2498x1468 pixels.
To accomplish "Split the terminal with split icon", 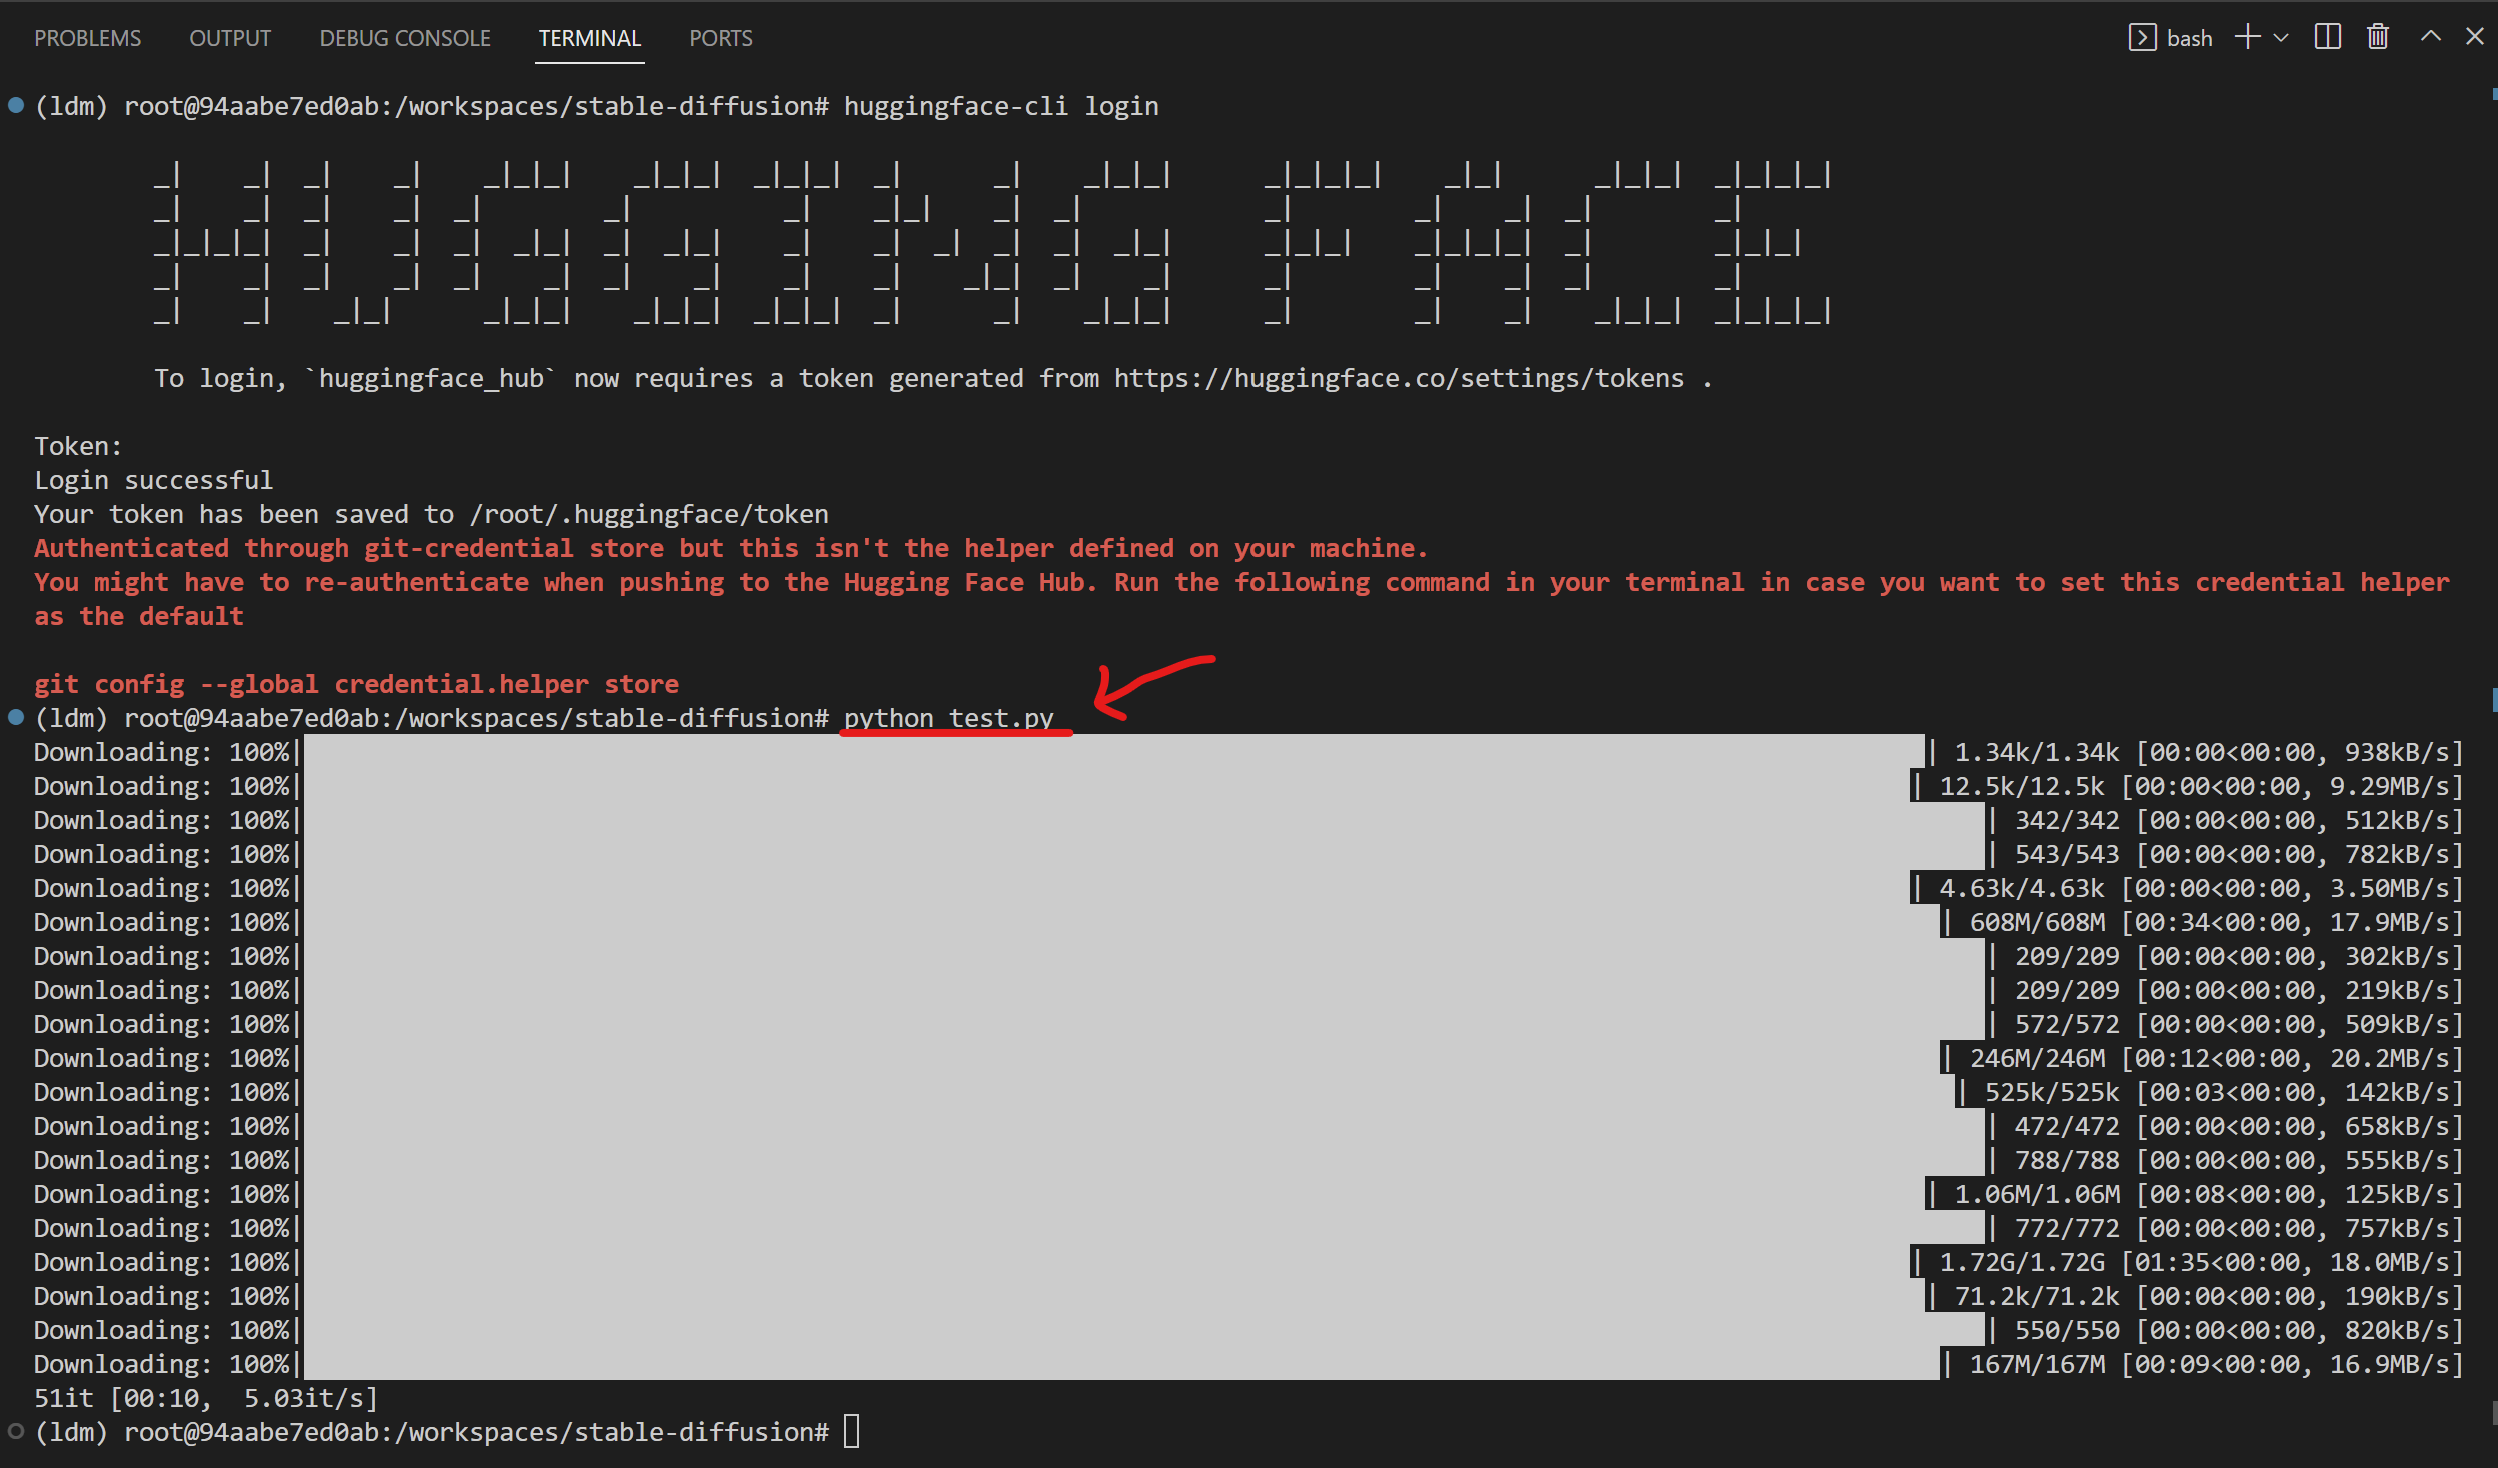I will coord(2327,38).
